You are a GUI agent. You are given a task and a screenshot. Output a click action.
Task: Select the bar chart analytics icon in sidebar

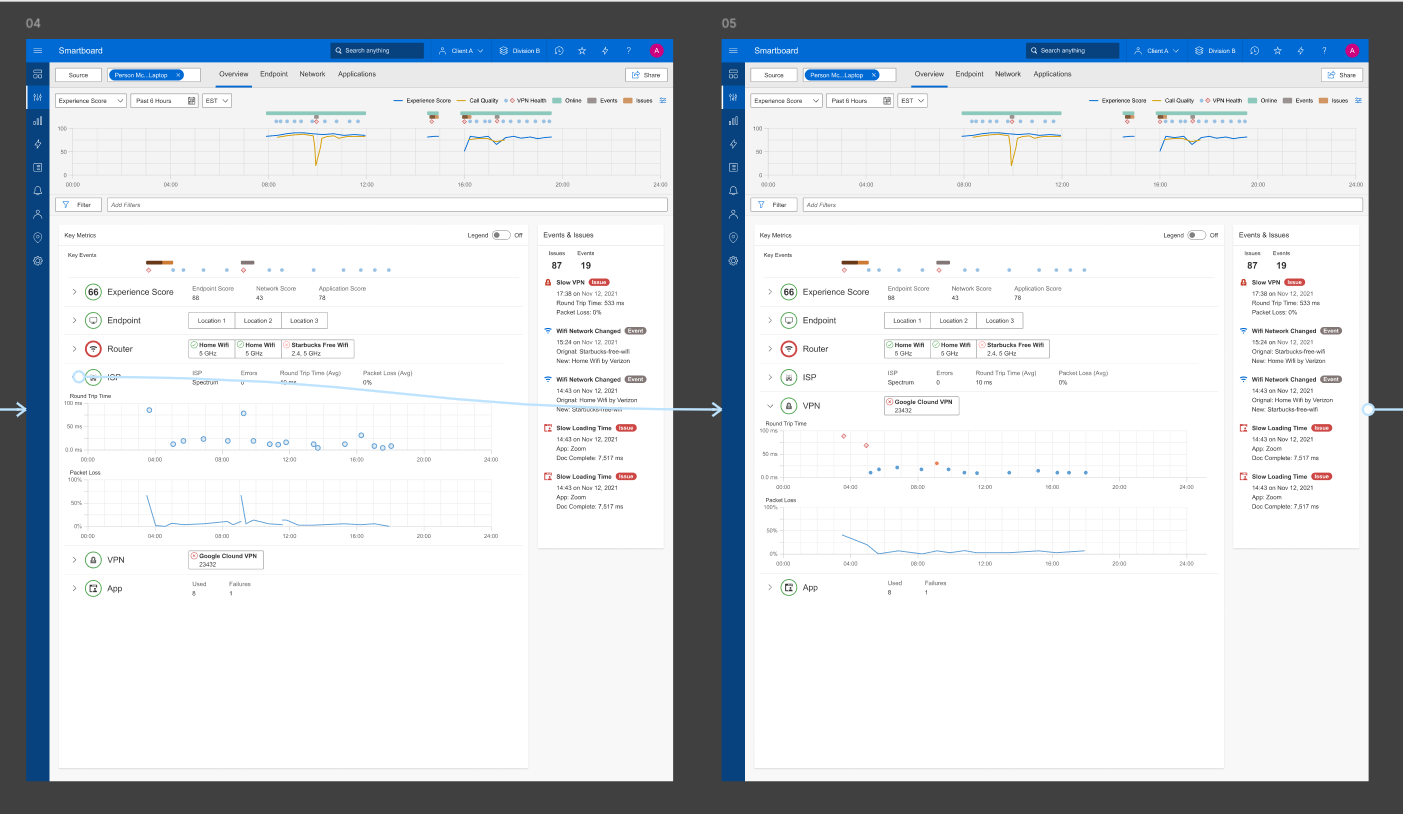click(37, 120)
